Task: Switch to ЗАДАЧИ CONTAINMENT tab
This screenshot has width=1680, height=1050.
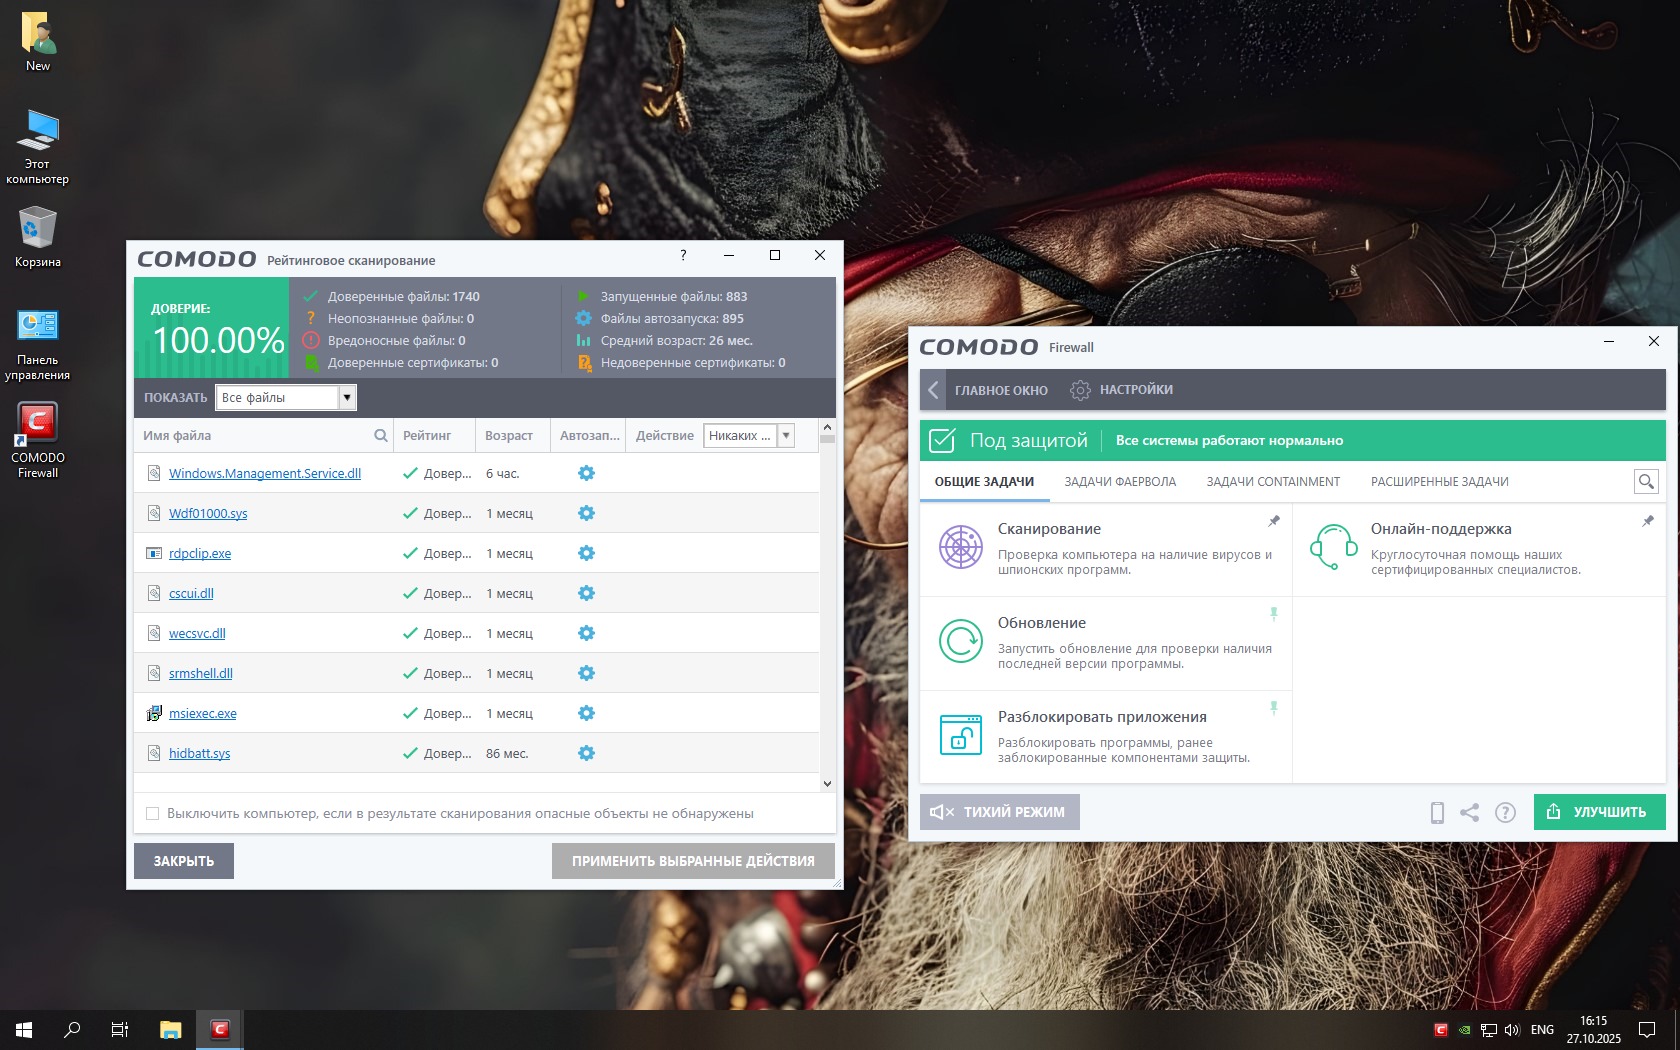Action: click(1273, 482)
